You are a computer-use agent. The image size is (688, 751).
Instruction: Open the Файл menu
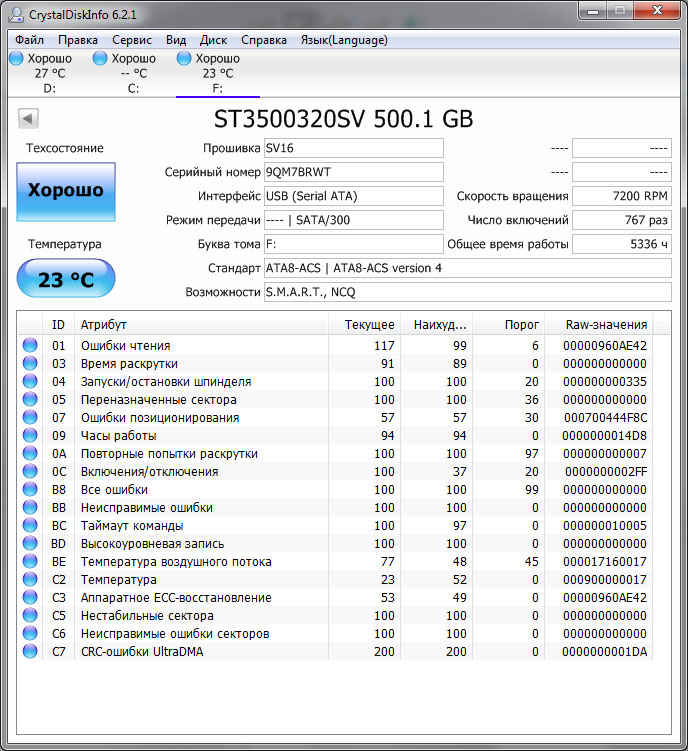pos(29,40)
